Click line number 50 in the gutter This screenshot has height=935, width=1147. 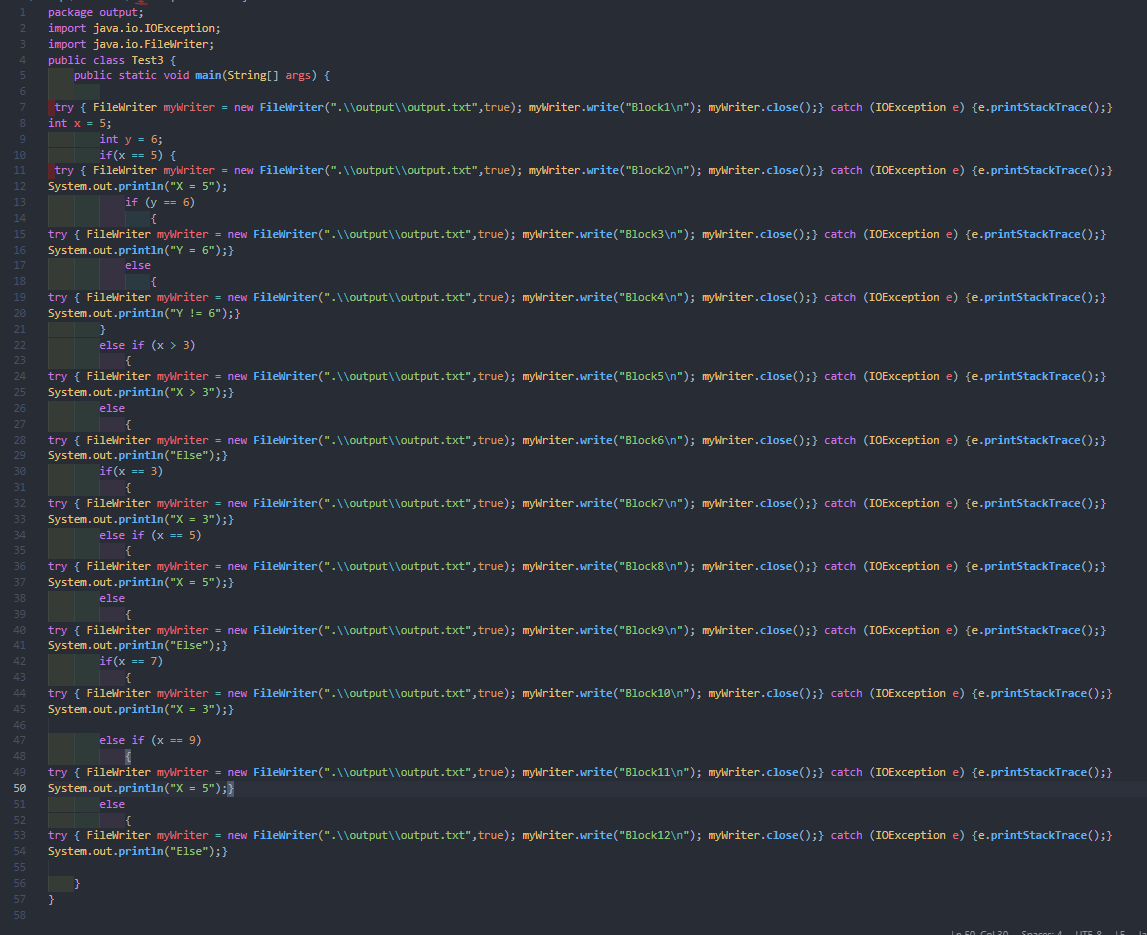coord(20,788)
